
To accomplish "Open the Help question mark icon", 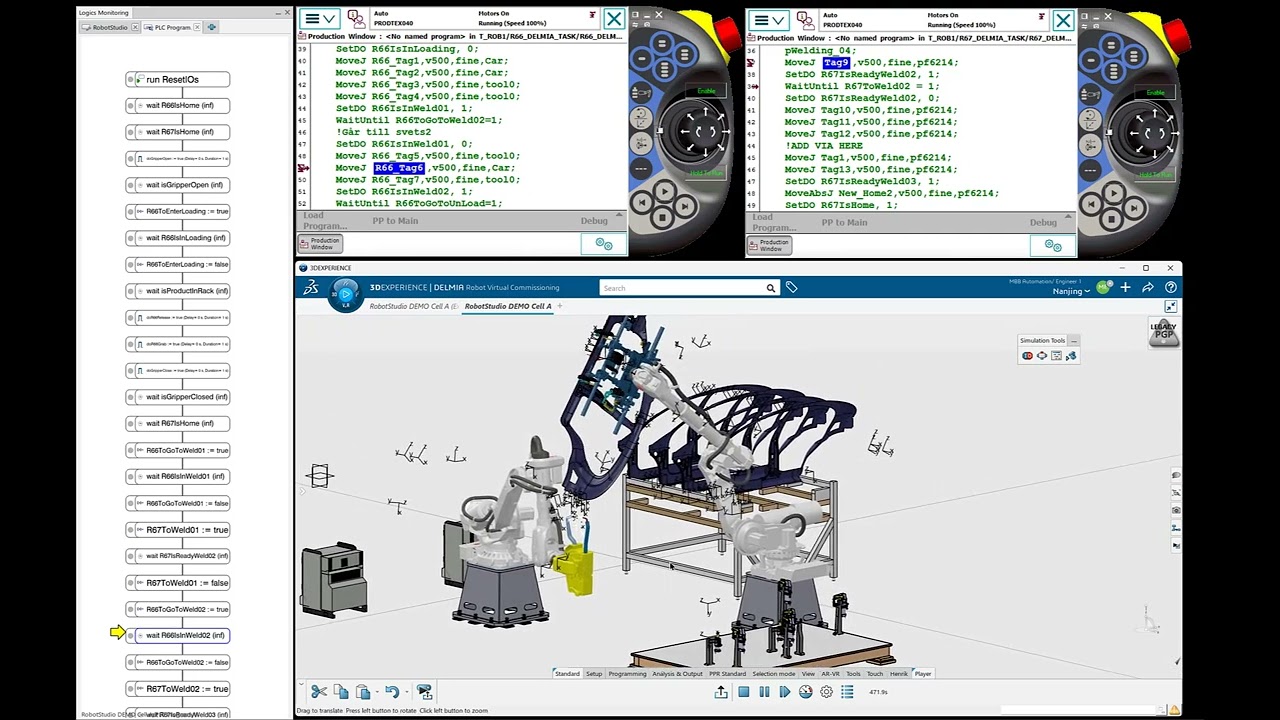I will 1171,288.
